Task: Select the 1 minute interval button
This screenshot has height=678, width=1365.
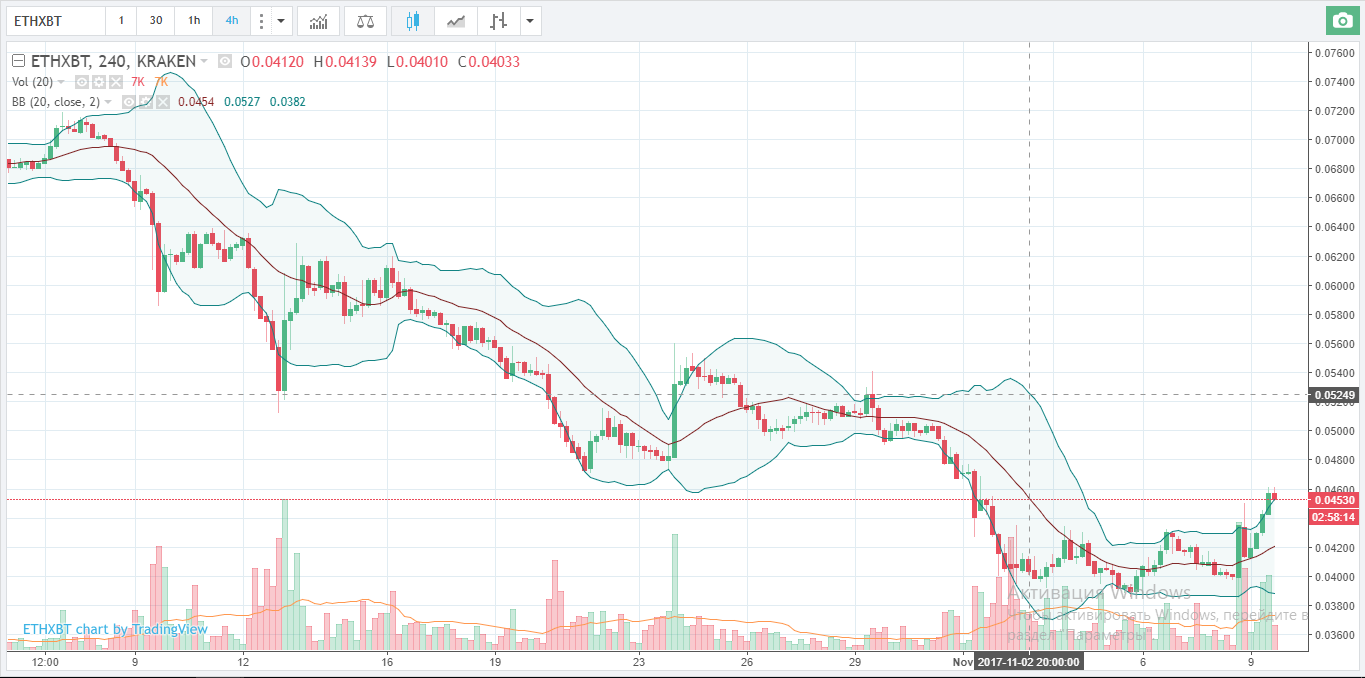Action: click(x=121, y=21)
